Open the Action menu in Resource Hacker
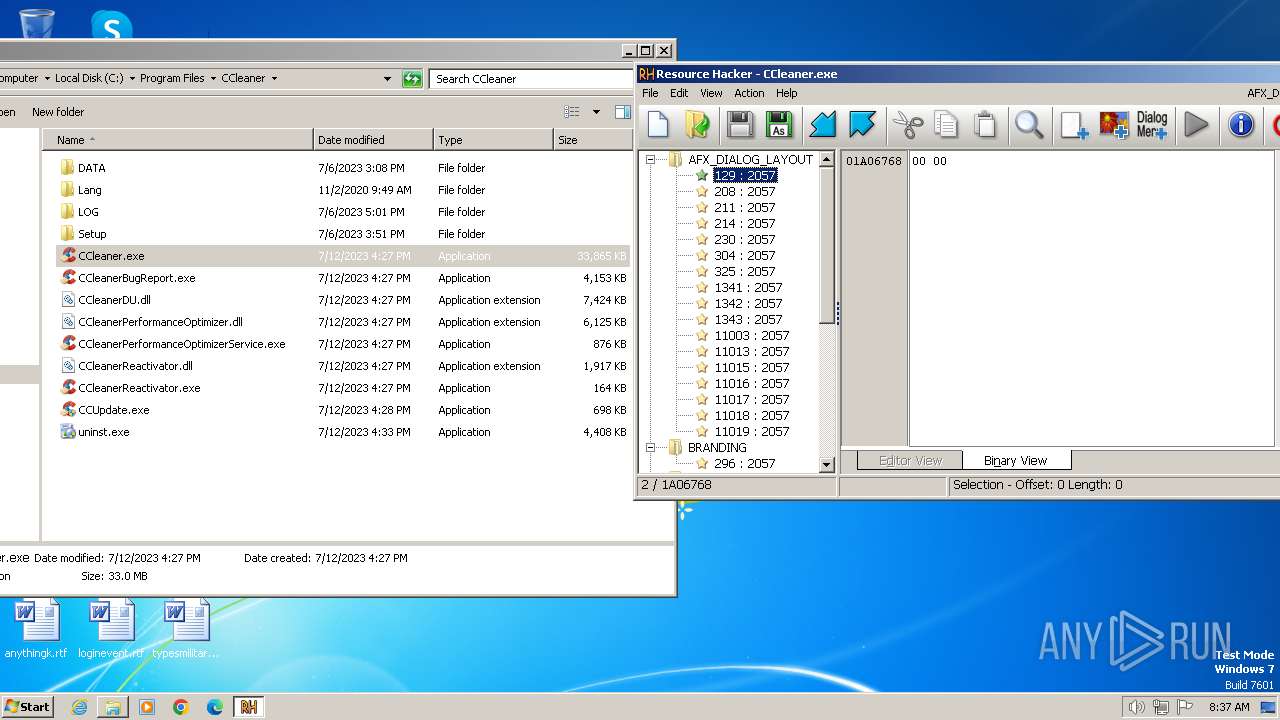The height and width of the screenshot is (720, 1280). (749, 93)
